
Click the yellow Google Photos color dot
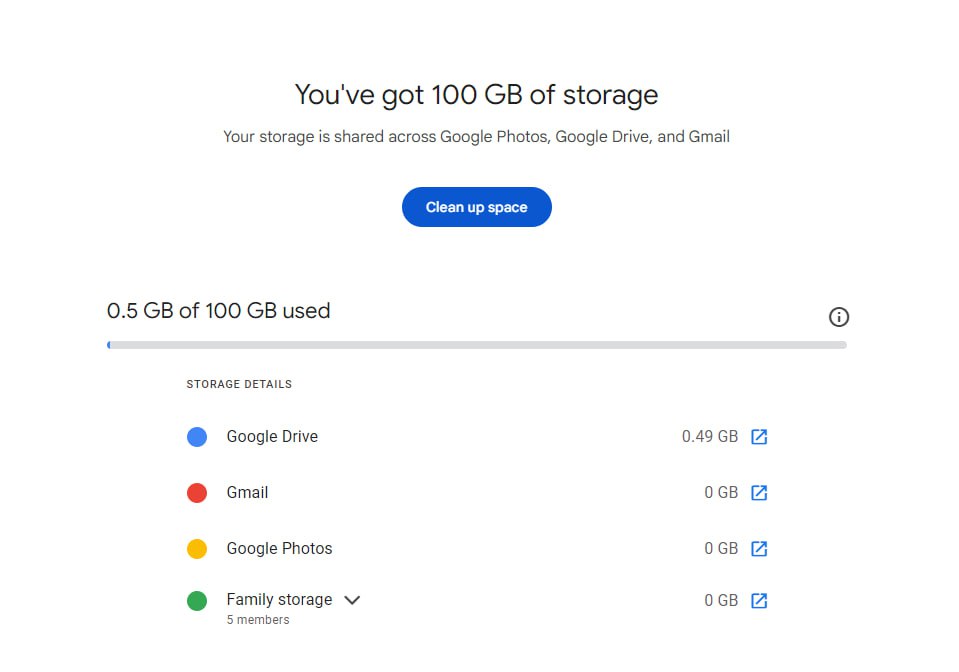(x=197, y=548)
